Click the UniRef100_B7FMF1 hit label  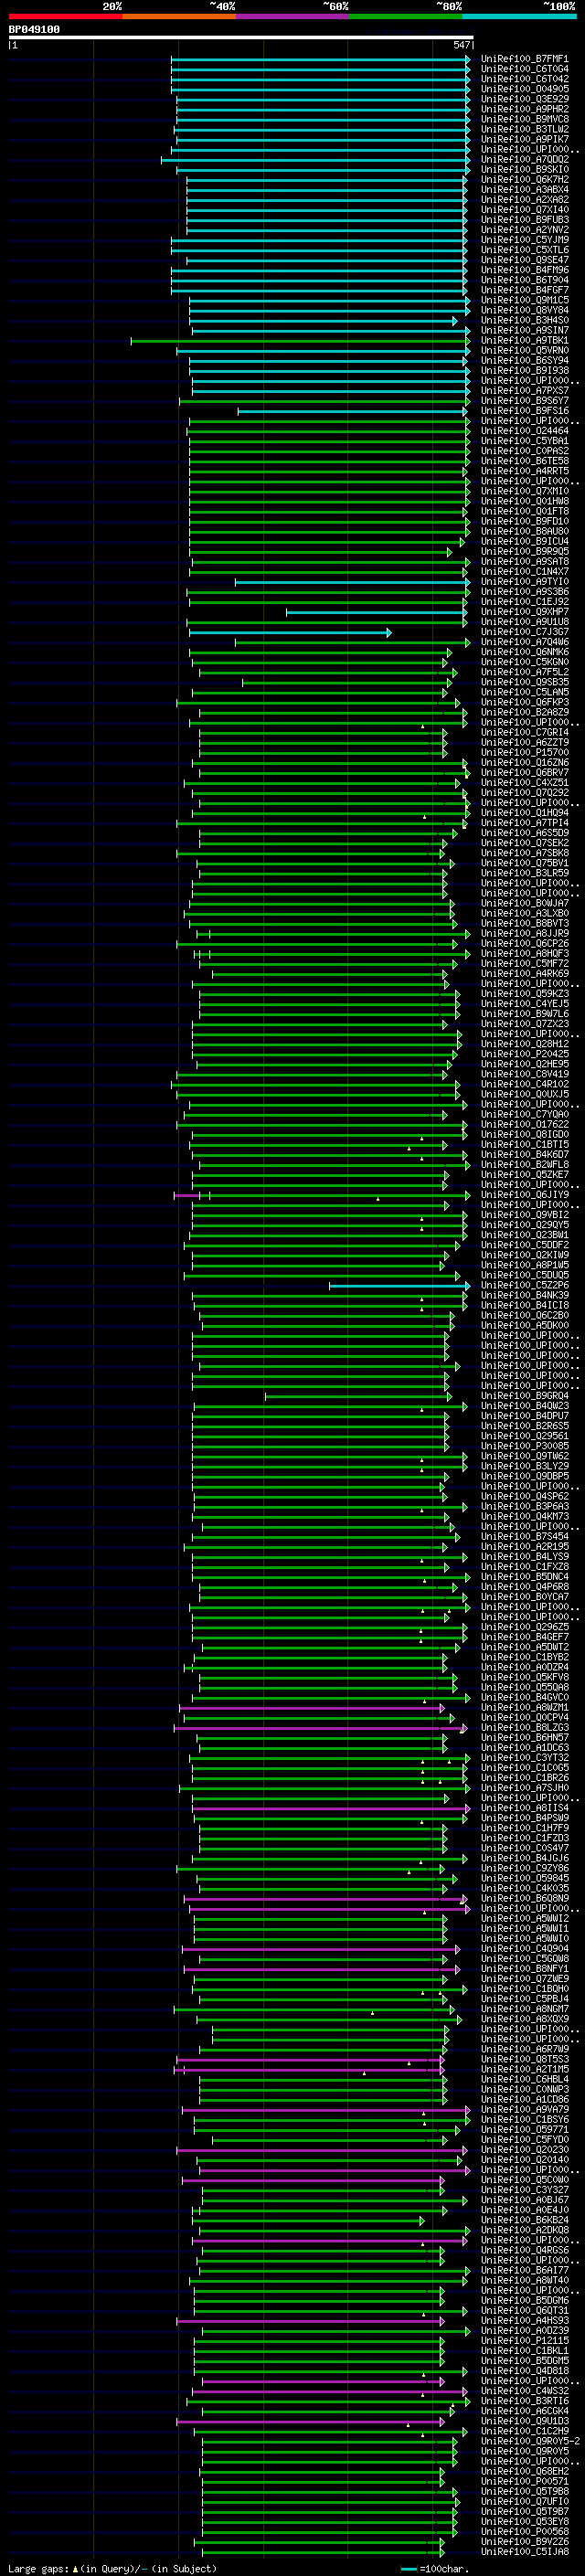[525, 59]
